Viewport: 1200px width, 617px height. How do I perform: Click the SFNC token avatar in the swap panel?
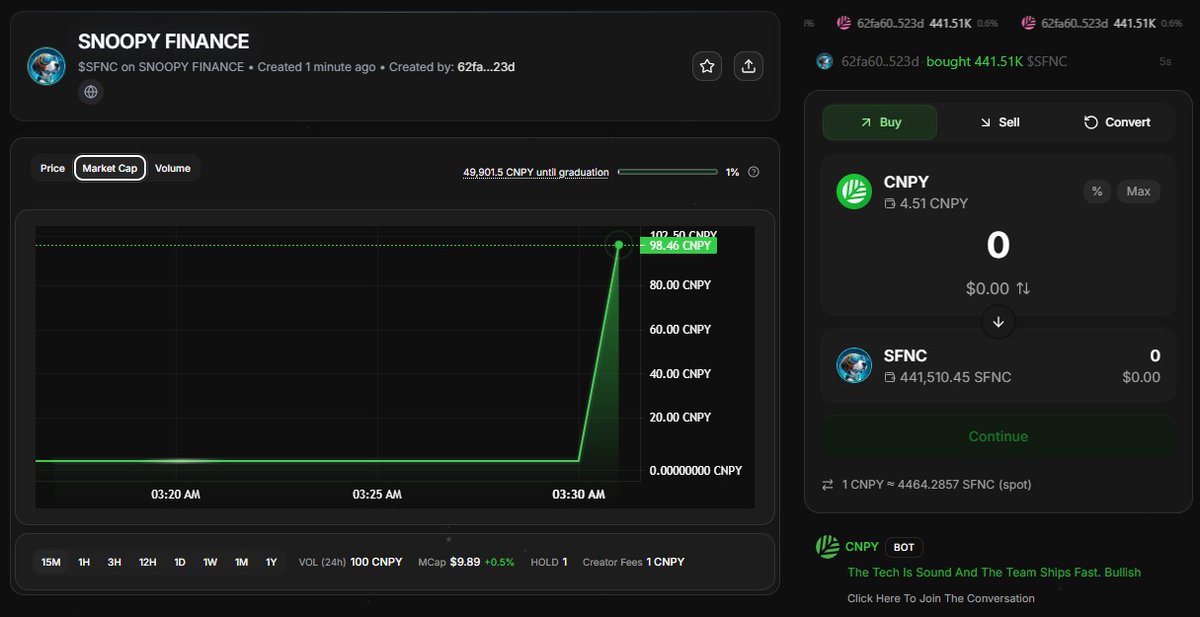click(x=854, y=367)
